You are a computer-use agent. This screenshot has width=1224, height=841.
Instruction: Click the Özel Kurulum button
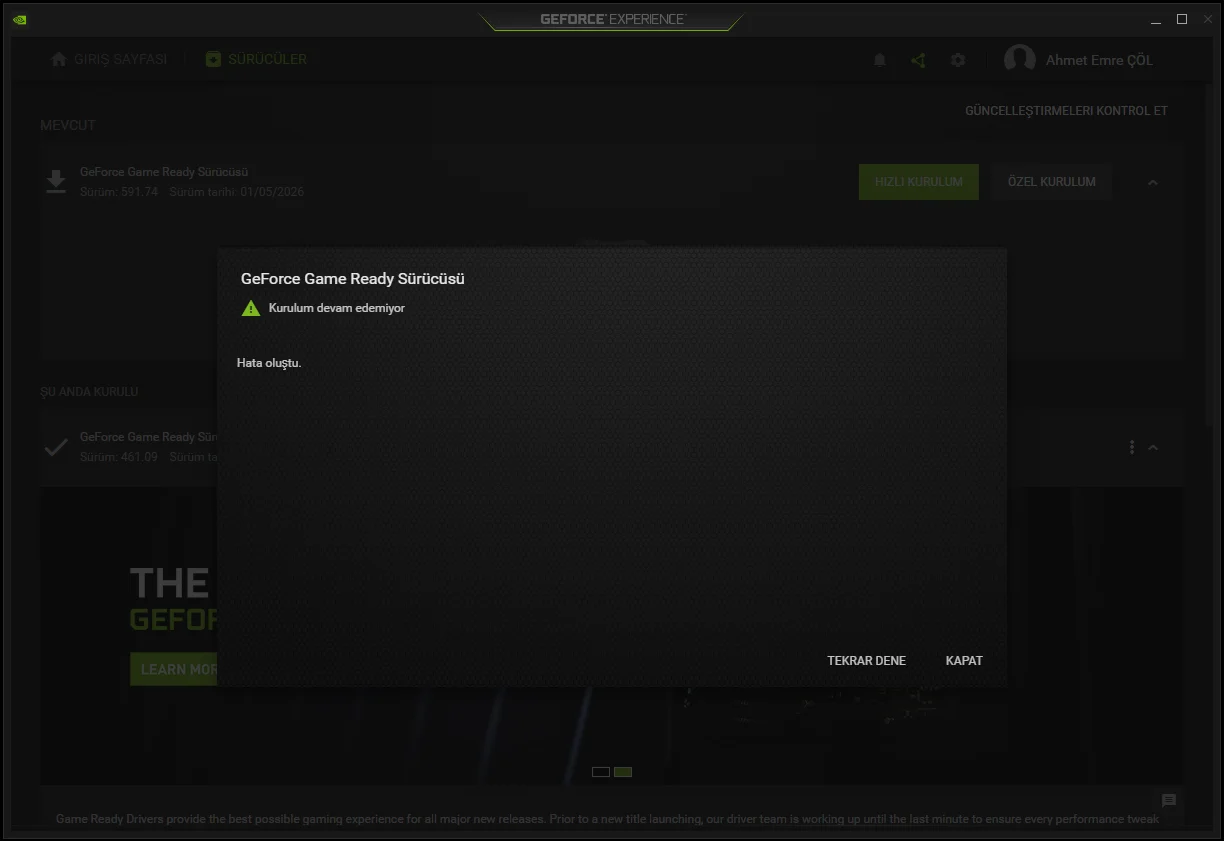pos(1051,182)
